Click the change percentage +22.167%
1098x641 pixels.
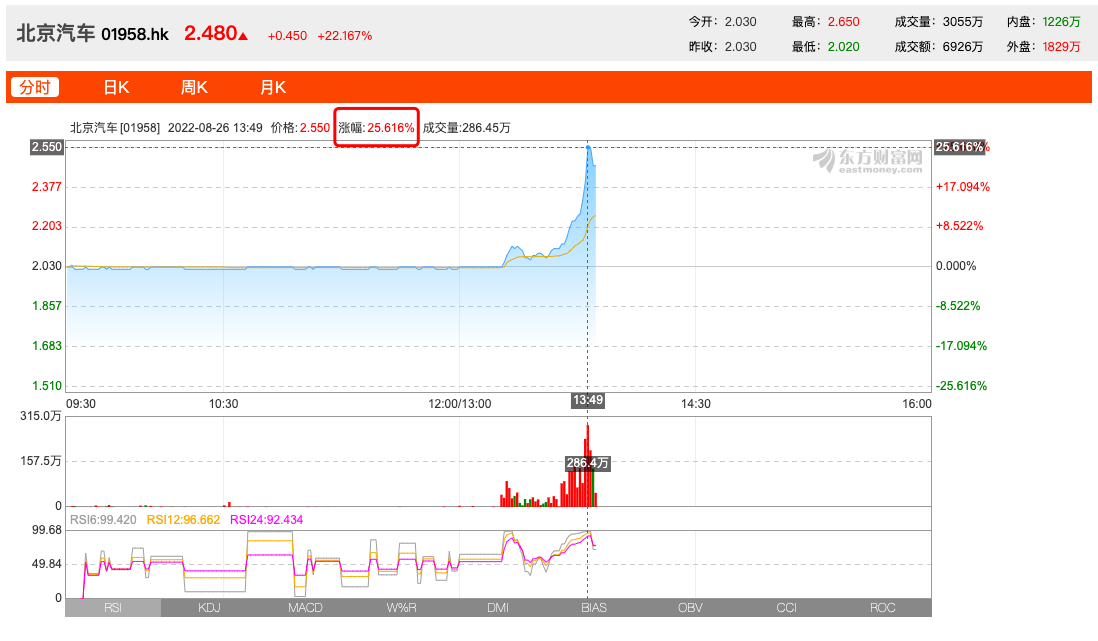[x=345, y=36]
